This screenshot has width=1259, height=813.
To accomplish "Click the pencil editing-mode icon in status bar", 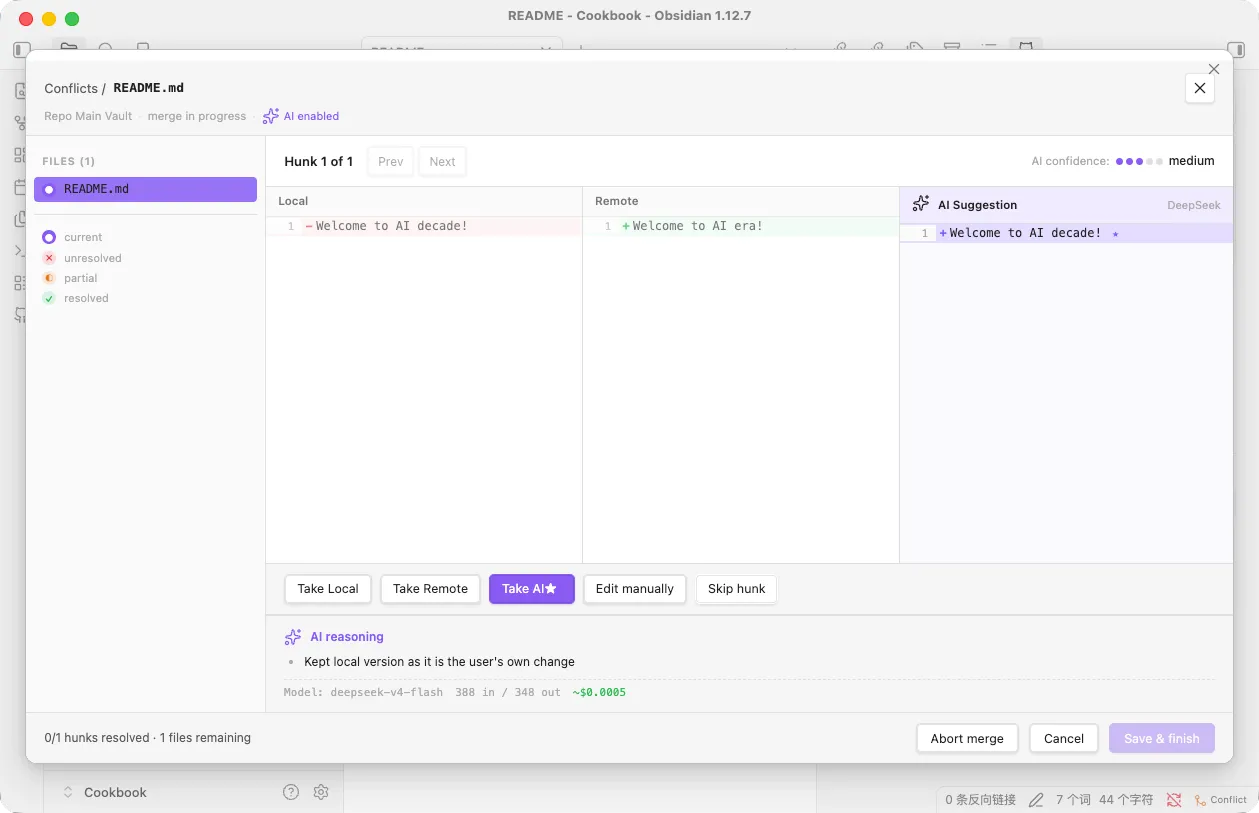I will tap(1036, 800).
